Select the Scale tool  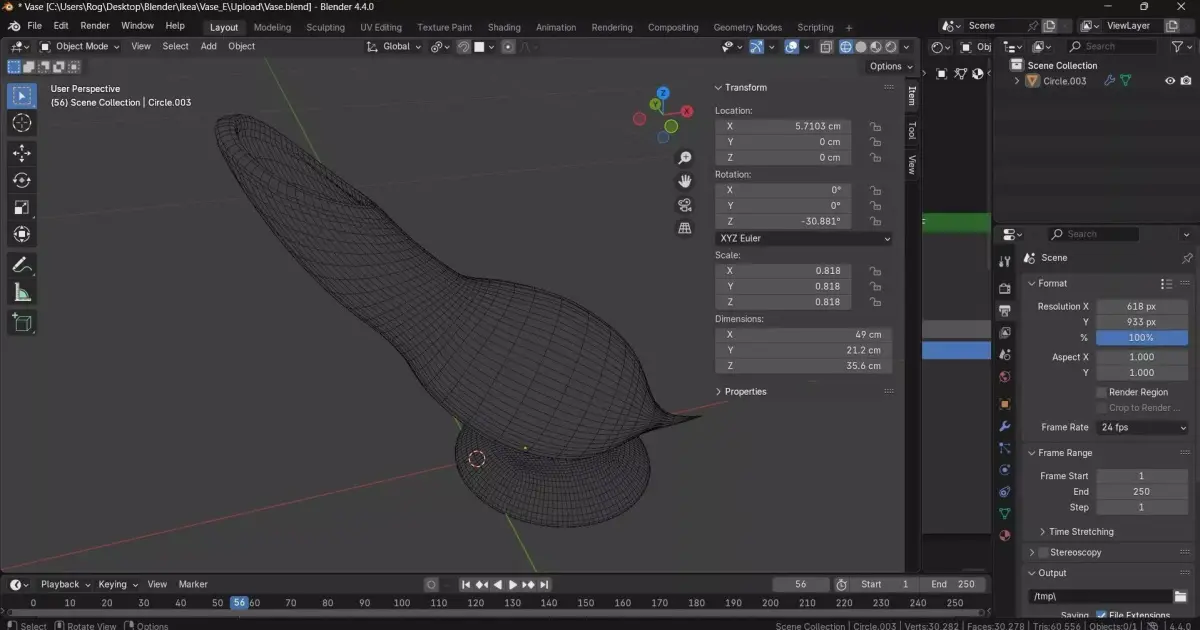pos(22,207)
